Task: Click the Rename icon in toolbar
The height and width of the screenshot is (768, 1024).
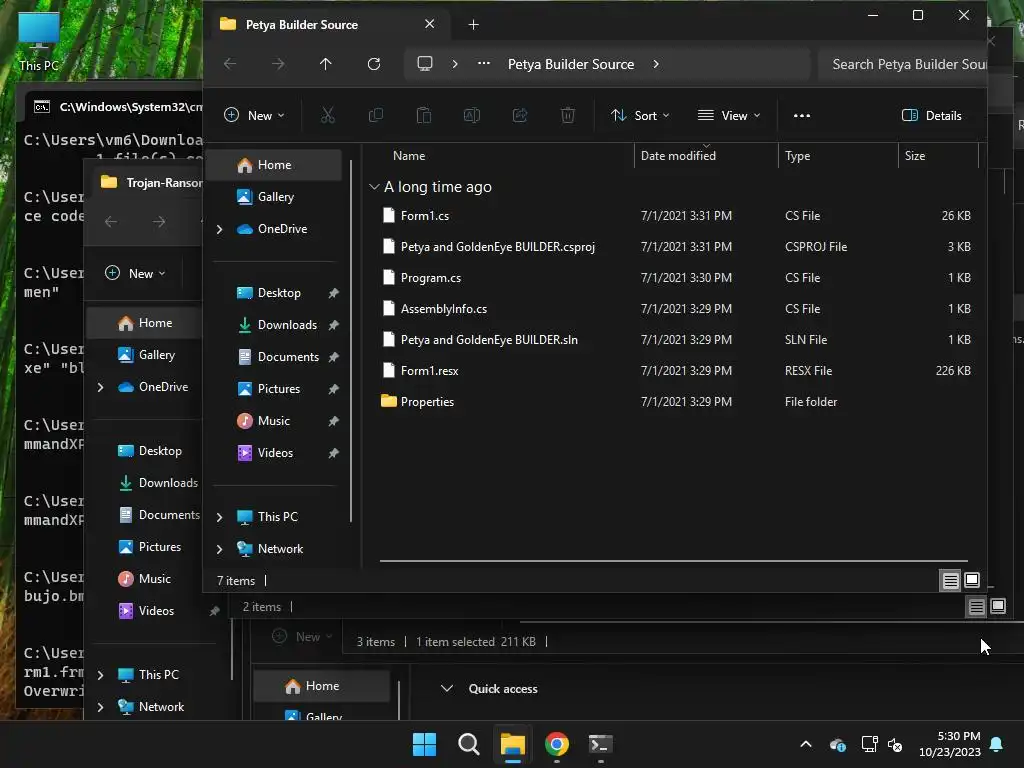Action: [472, 116]
